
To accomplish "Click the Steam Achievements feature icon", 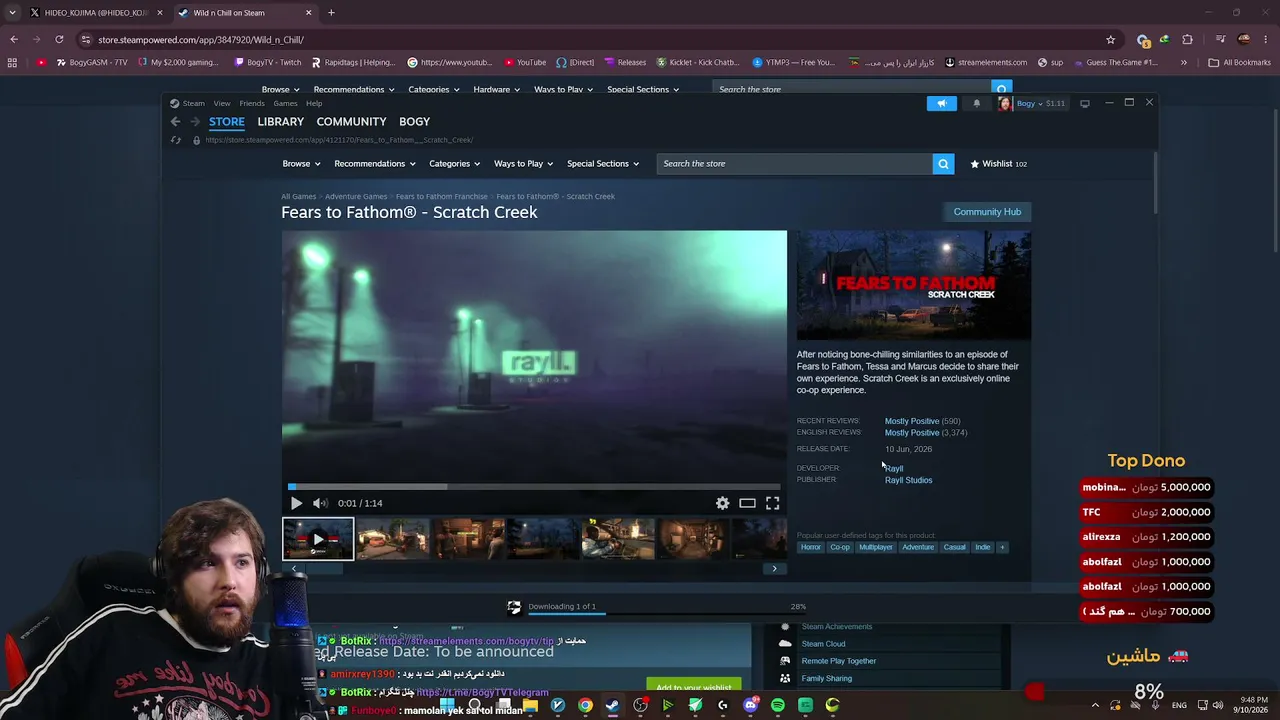I will click(785, 627).
